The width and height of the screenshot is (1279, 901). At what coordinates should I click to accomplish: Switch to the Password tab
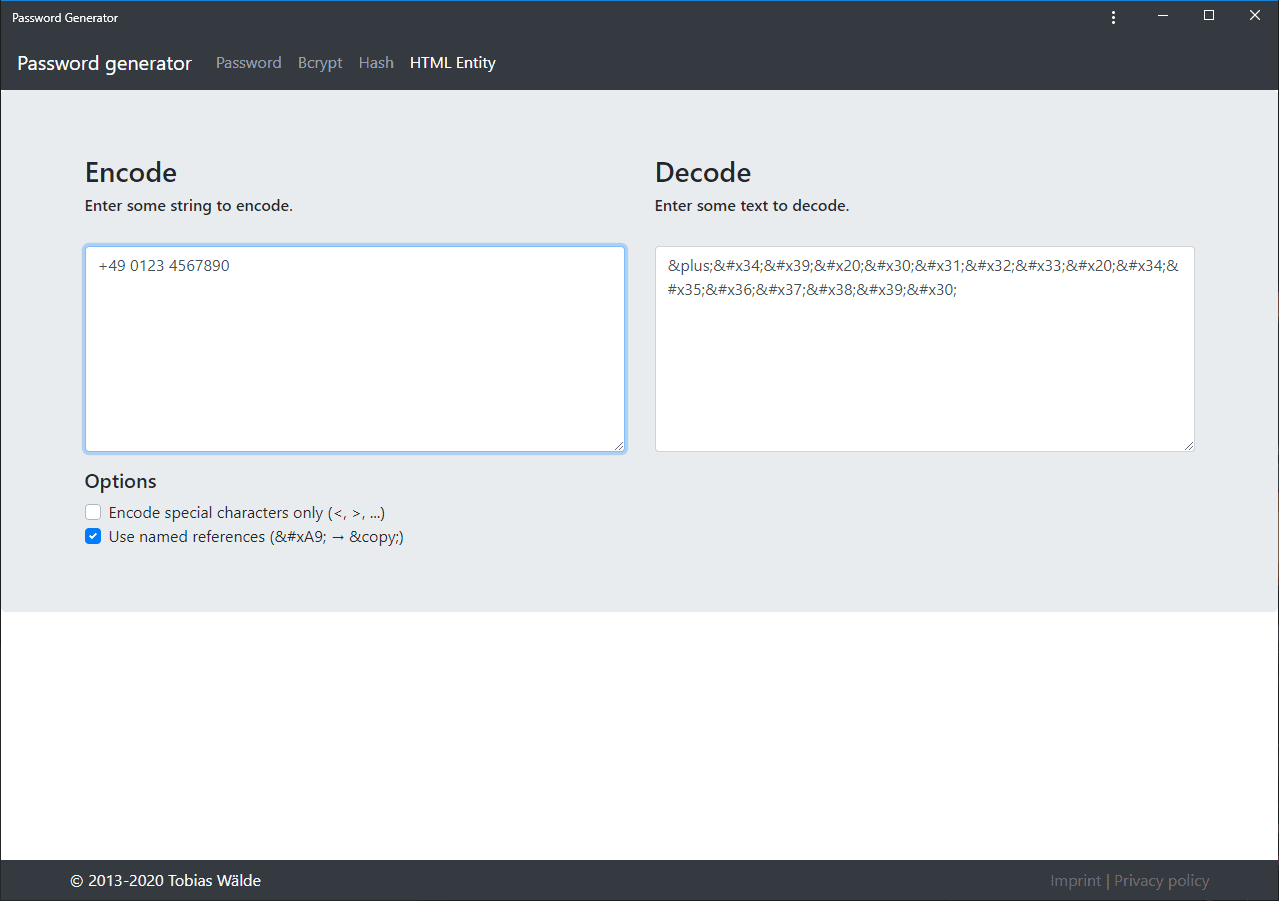[x=249, y=62]
